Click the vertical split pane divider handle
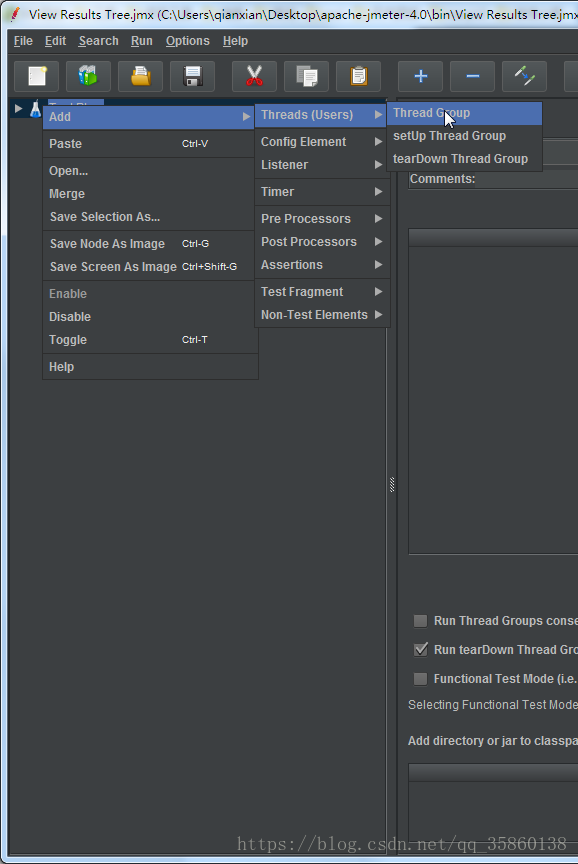Viewport: 578px width, 864px height. click(392, 484)
